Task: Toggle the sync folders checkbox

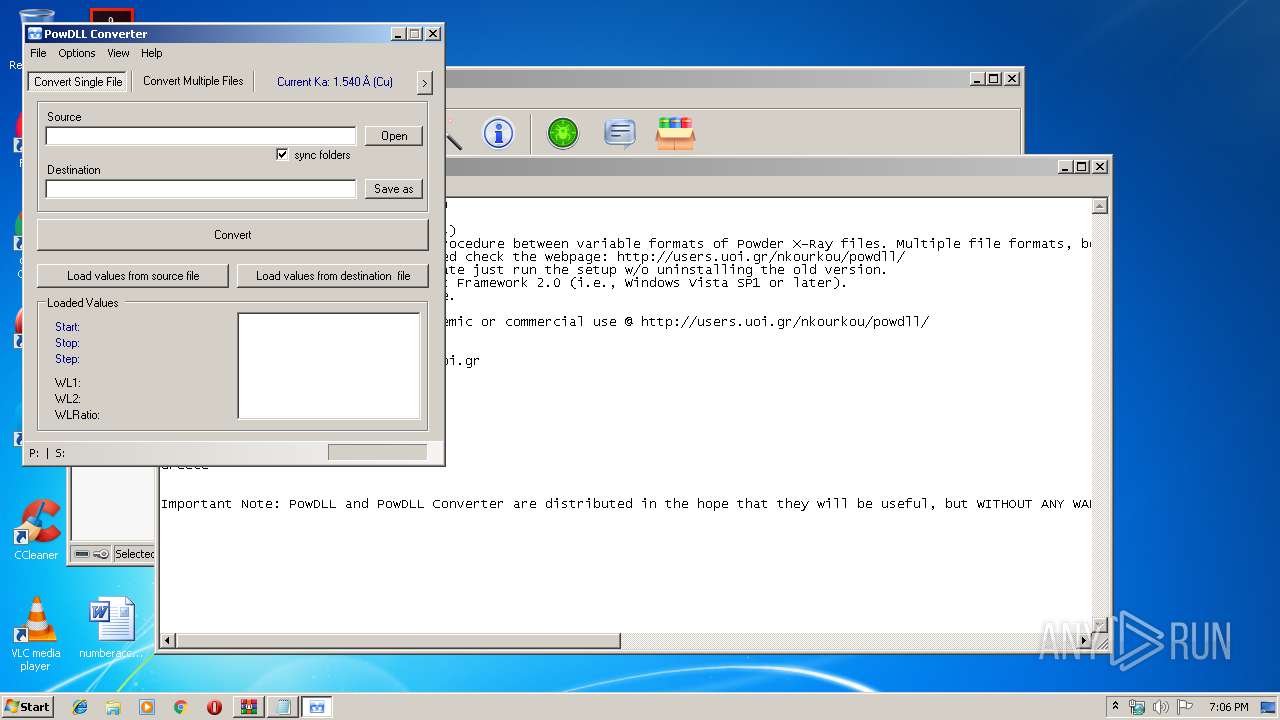Action: point(282,155)
